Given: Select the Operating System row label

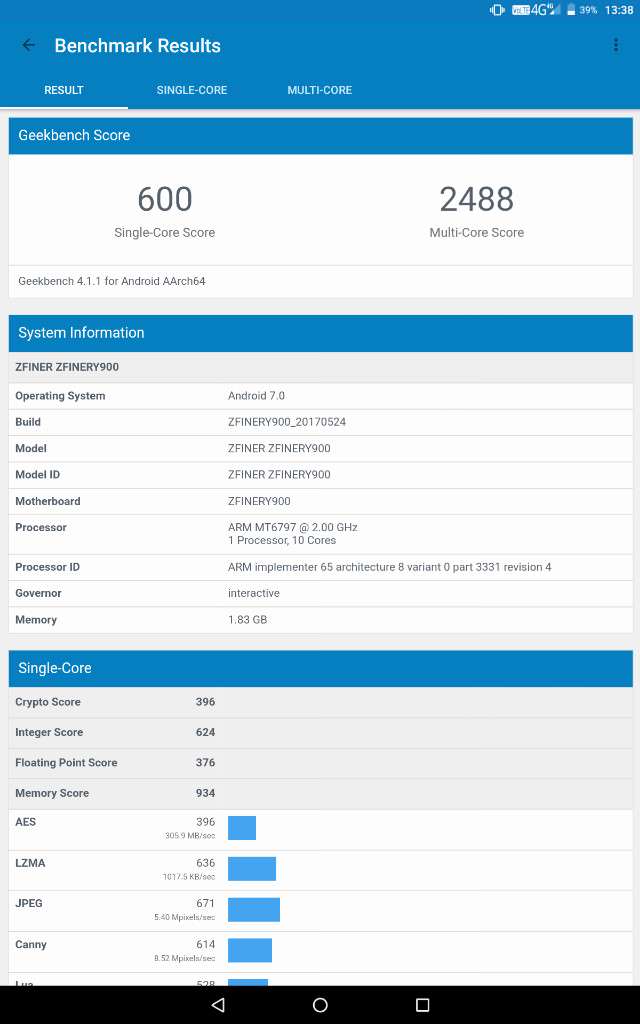Looking at the screenshot, I should 60,396.
